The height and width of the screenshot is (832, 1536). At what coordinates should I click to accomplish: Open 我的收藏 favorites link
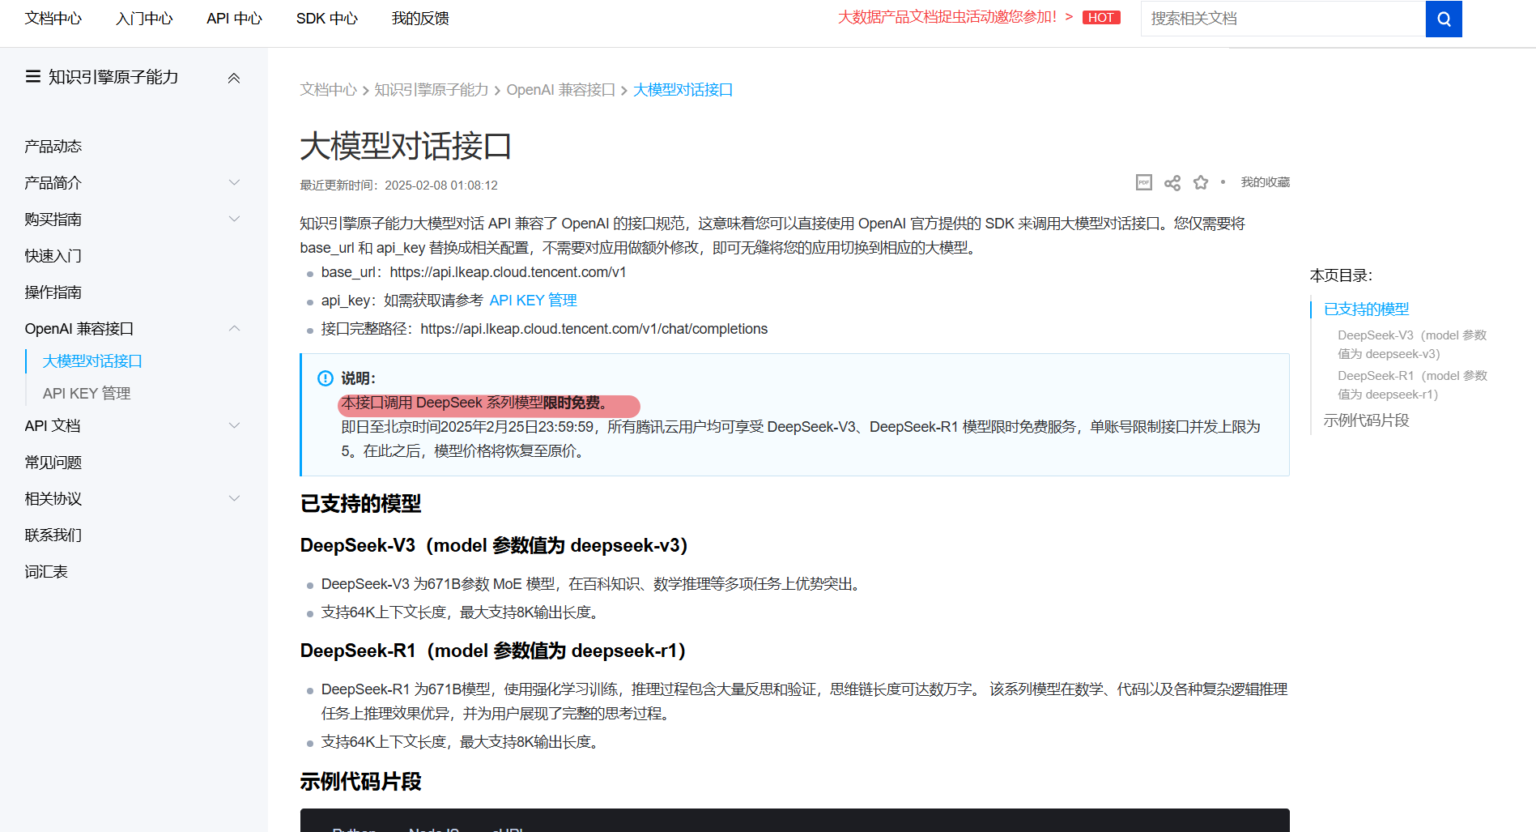(1265, 182)
